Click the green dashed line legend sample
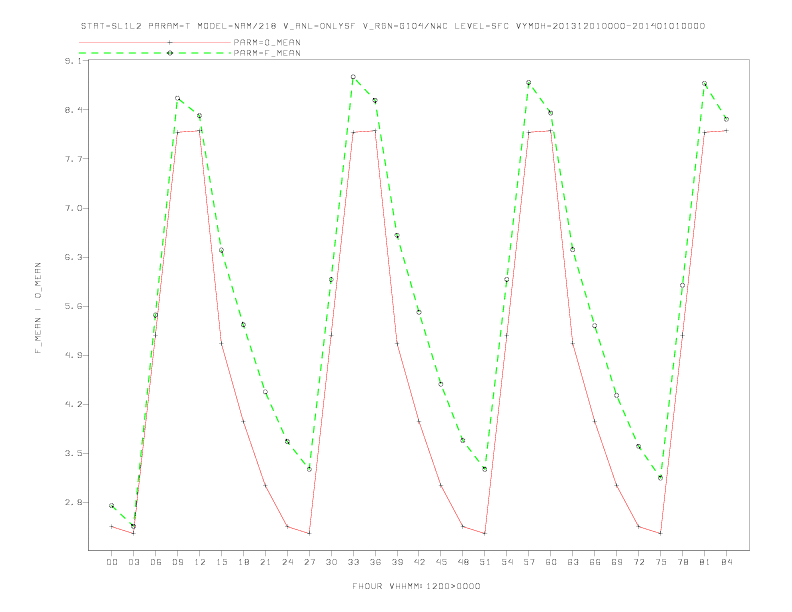Screen dimensions: 792x612 [155, 53]
